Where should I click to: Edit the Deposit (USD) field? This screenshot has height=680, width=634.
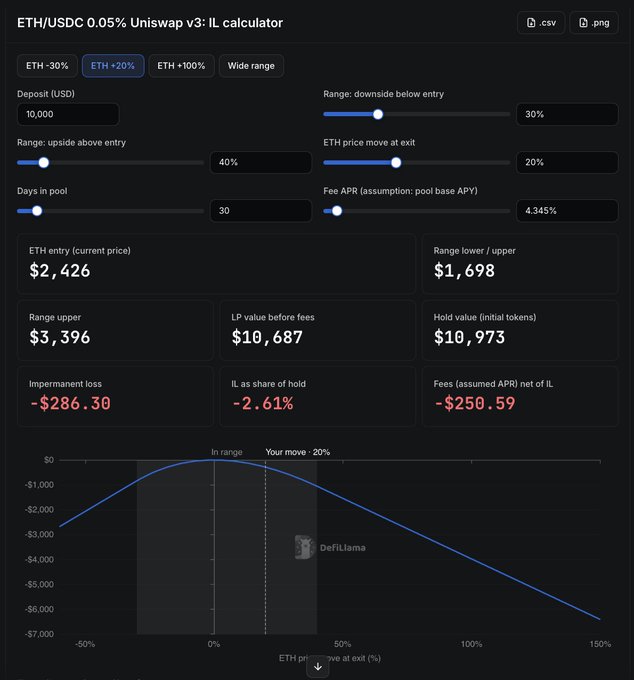click(x=68, y=114)
